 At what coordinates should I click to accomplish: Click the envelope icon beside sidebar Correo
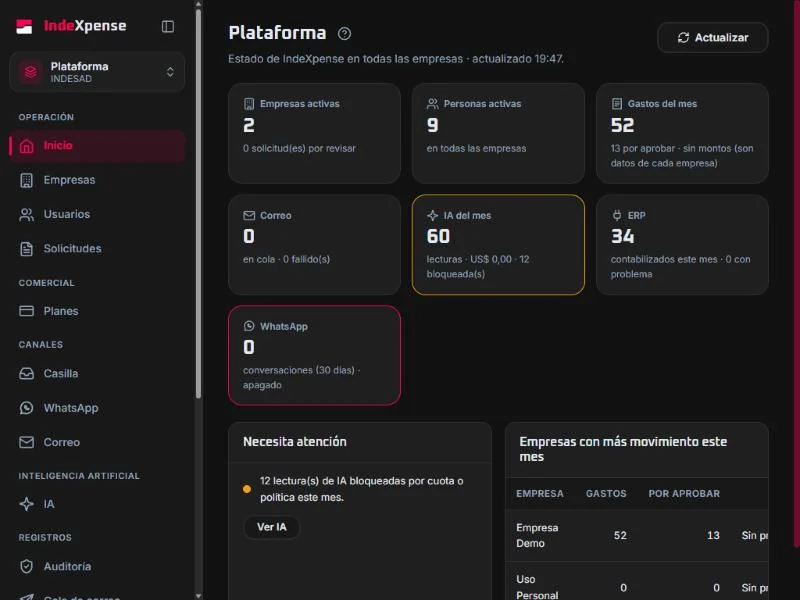point(27,442)
